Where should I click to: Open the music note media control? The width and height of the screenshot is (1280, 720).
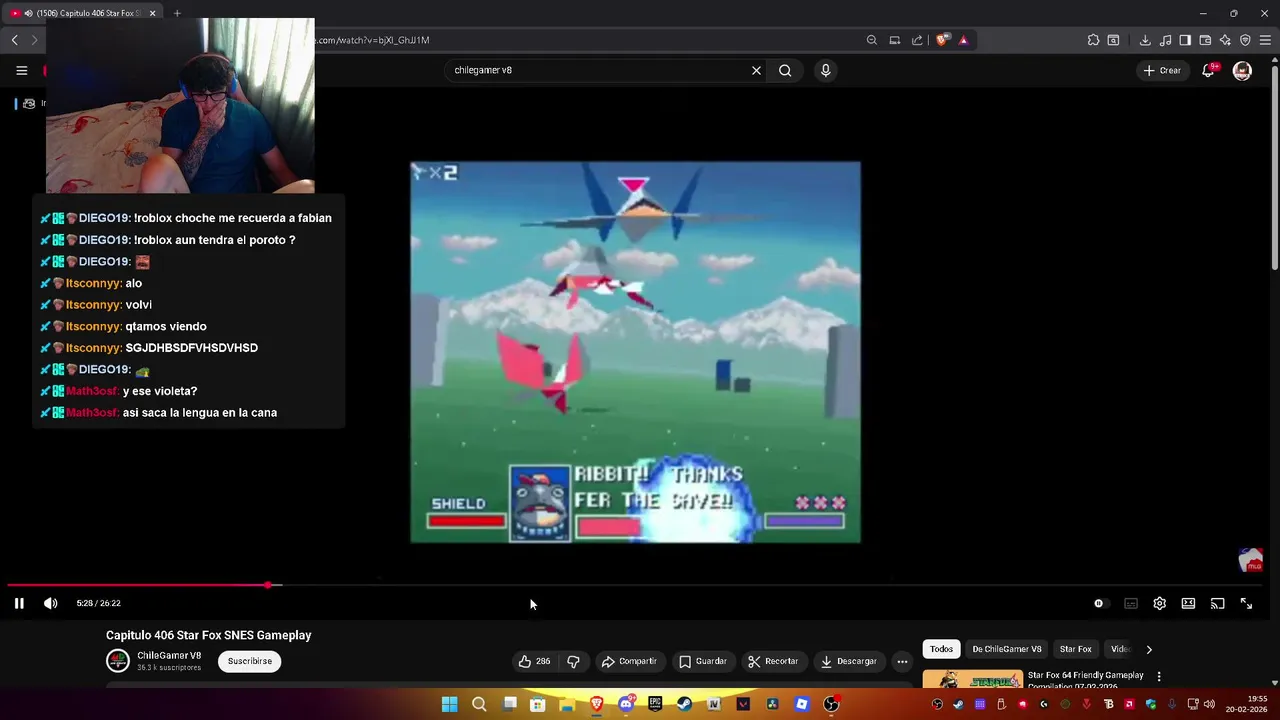(x=1165, y=40)
